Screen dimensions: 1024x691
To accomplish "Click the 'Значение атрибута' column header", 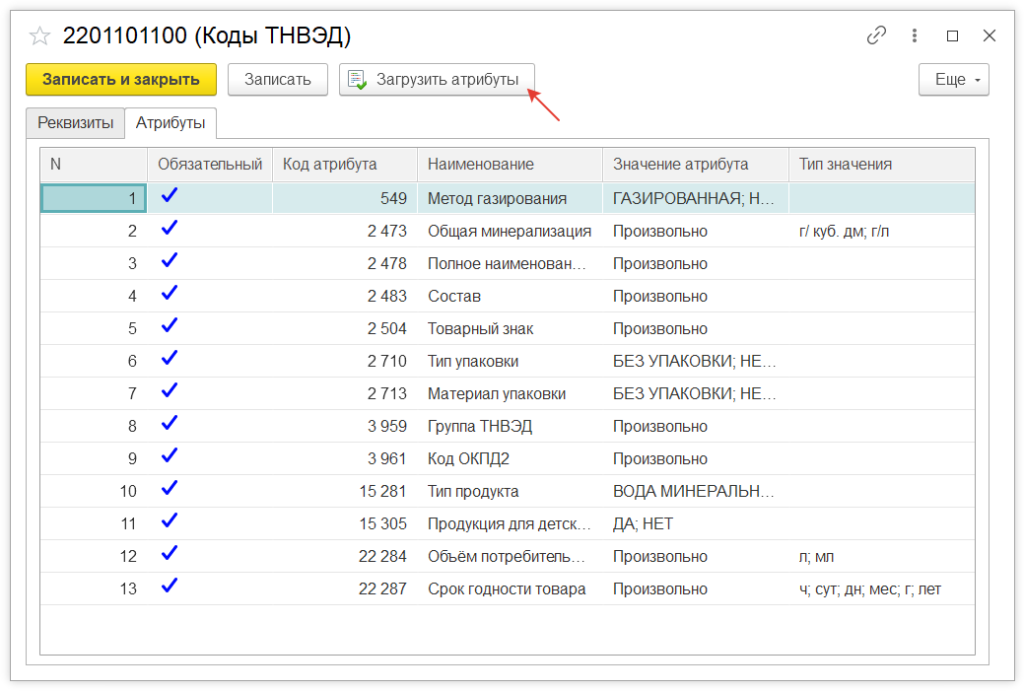I will 695,165.
